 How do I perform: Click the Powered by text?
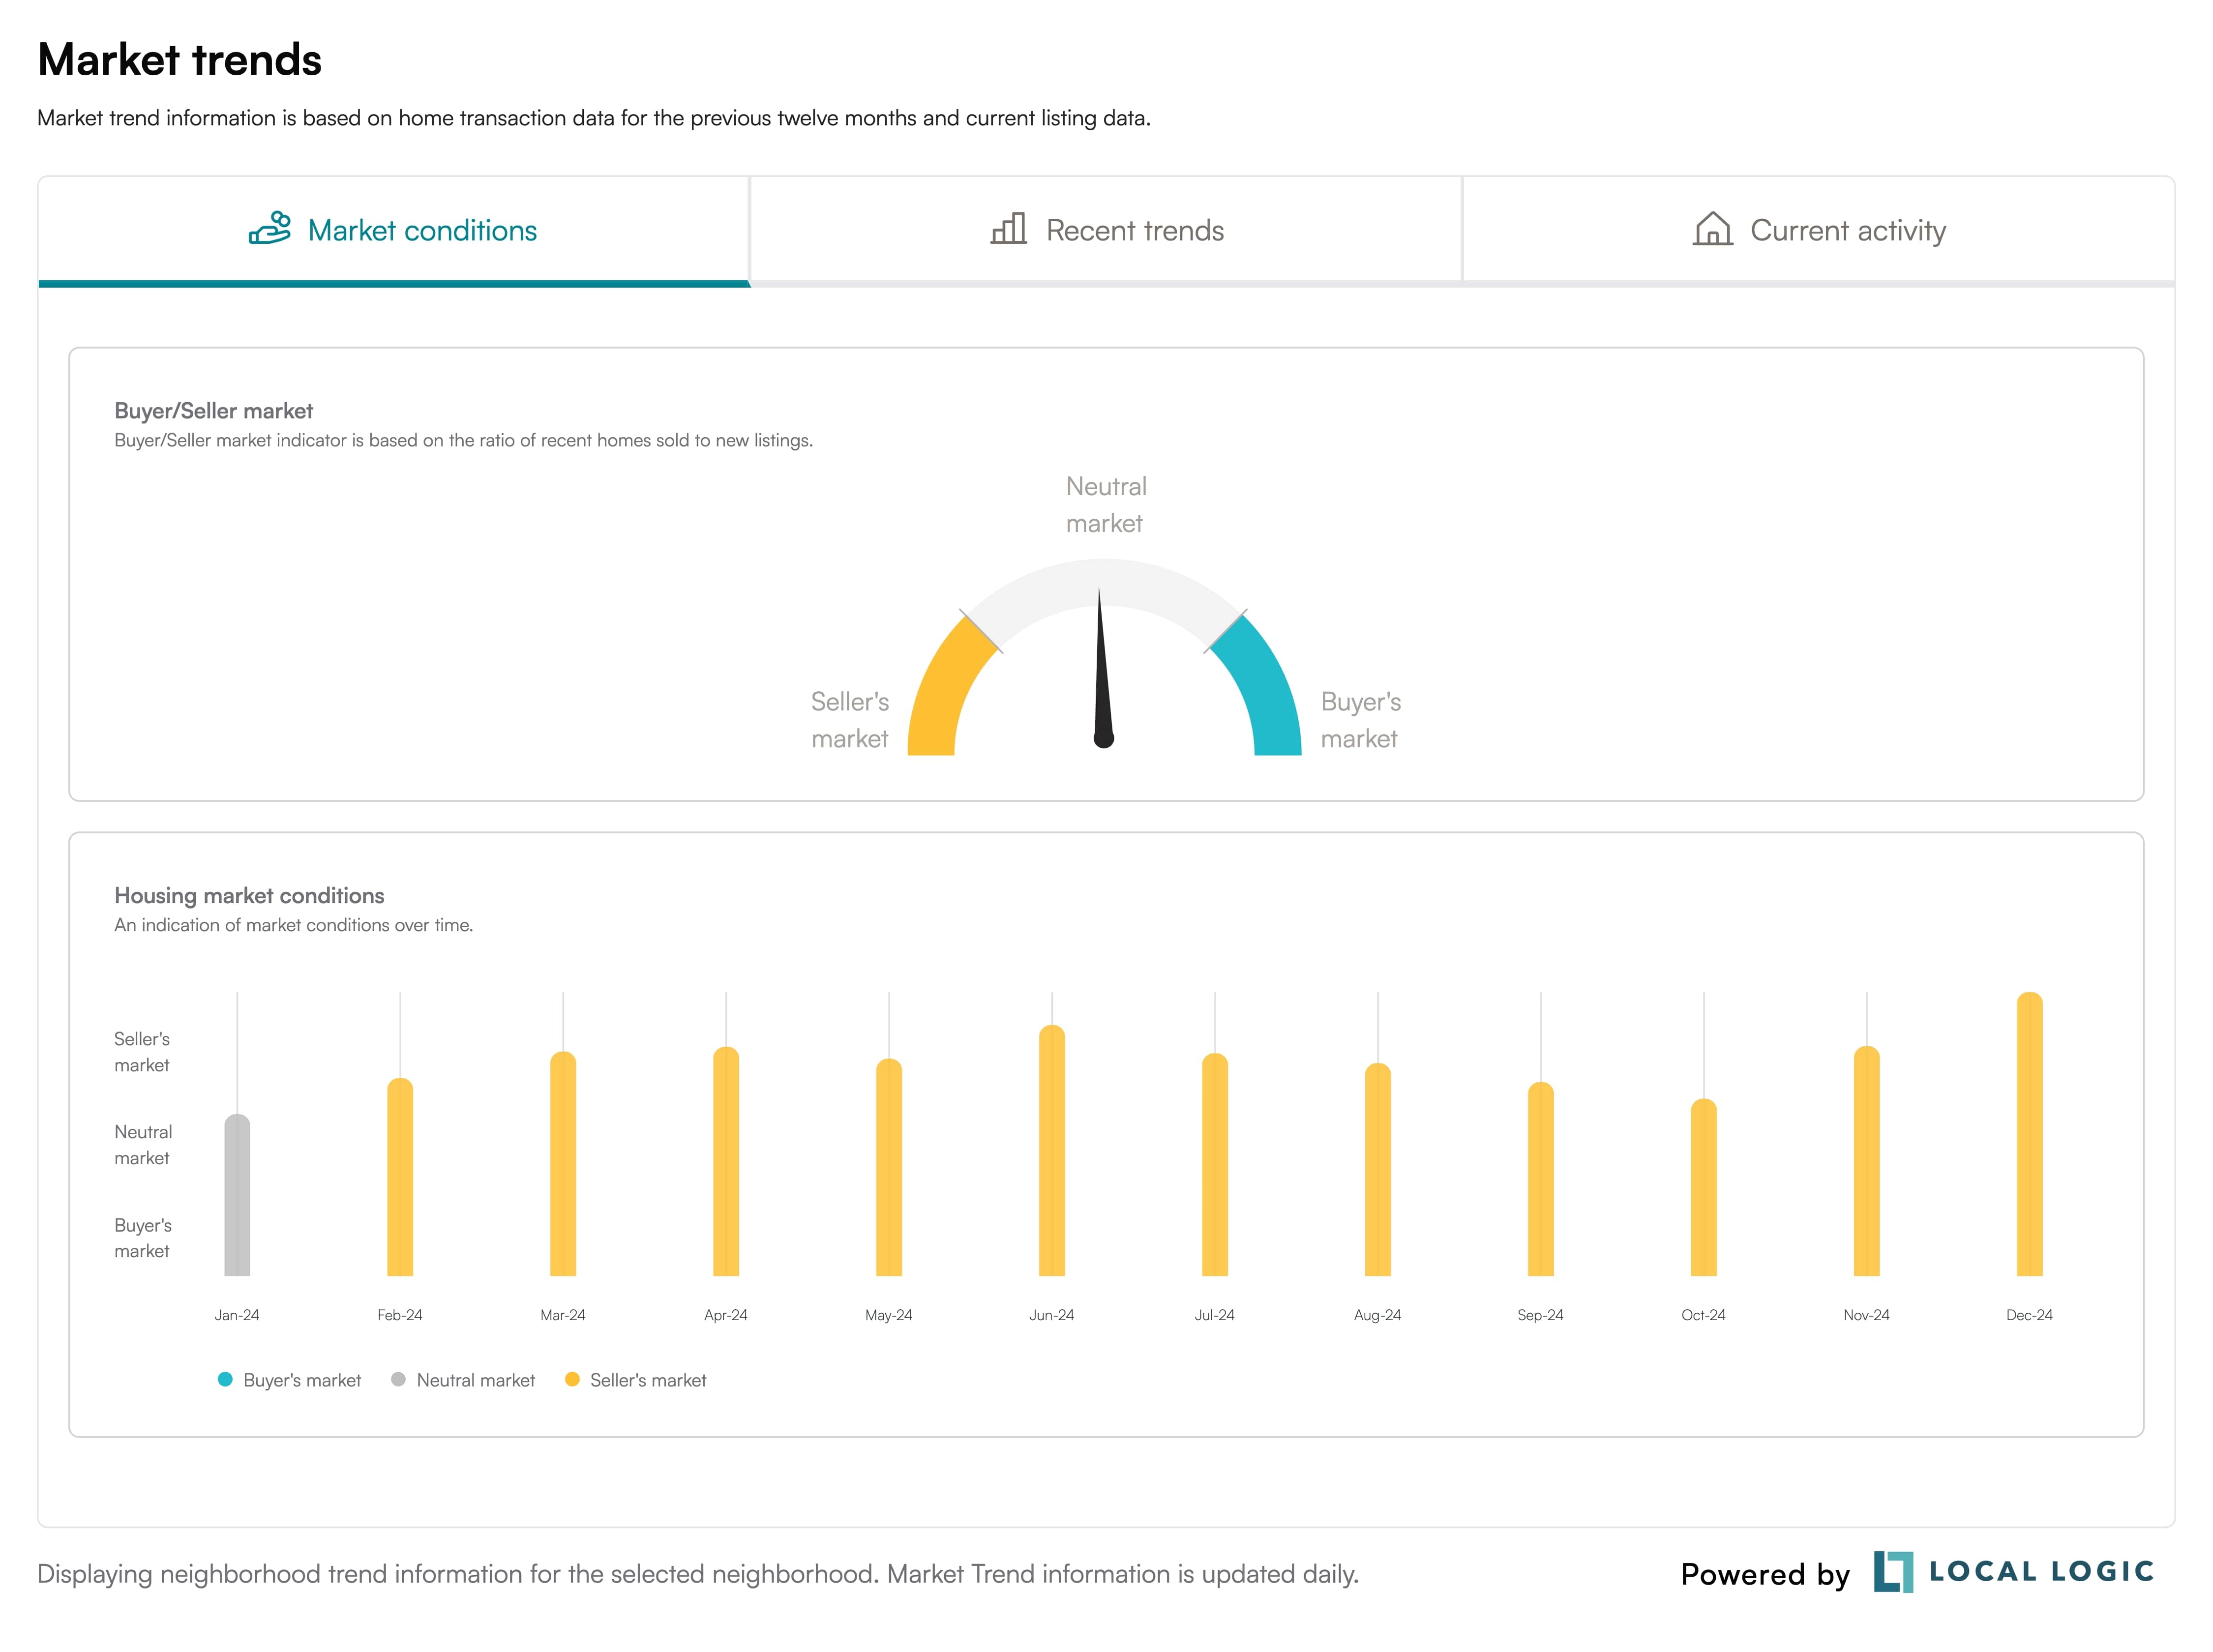(1765, 1574)
